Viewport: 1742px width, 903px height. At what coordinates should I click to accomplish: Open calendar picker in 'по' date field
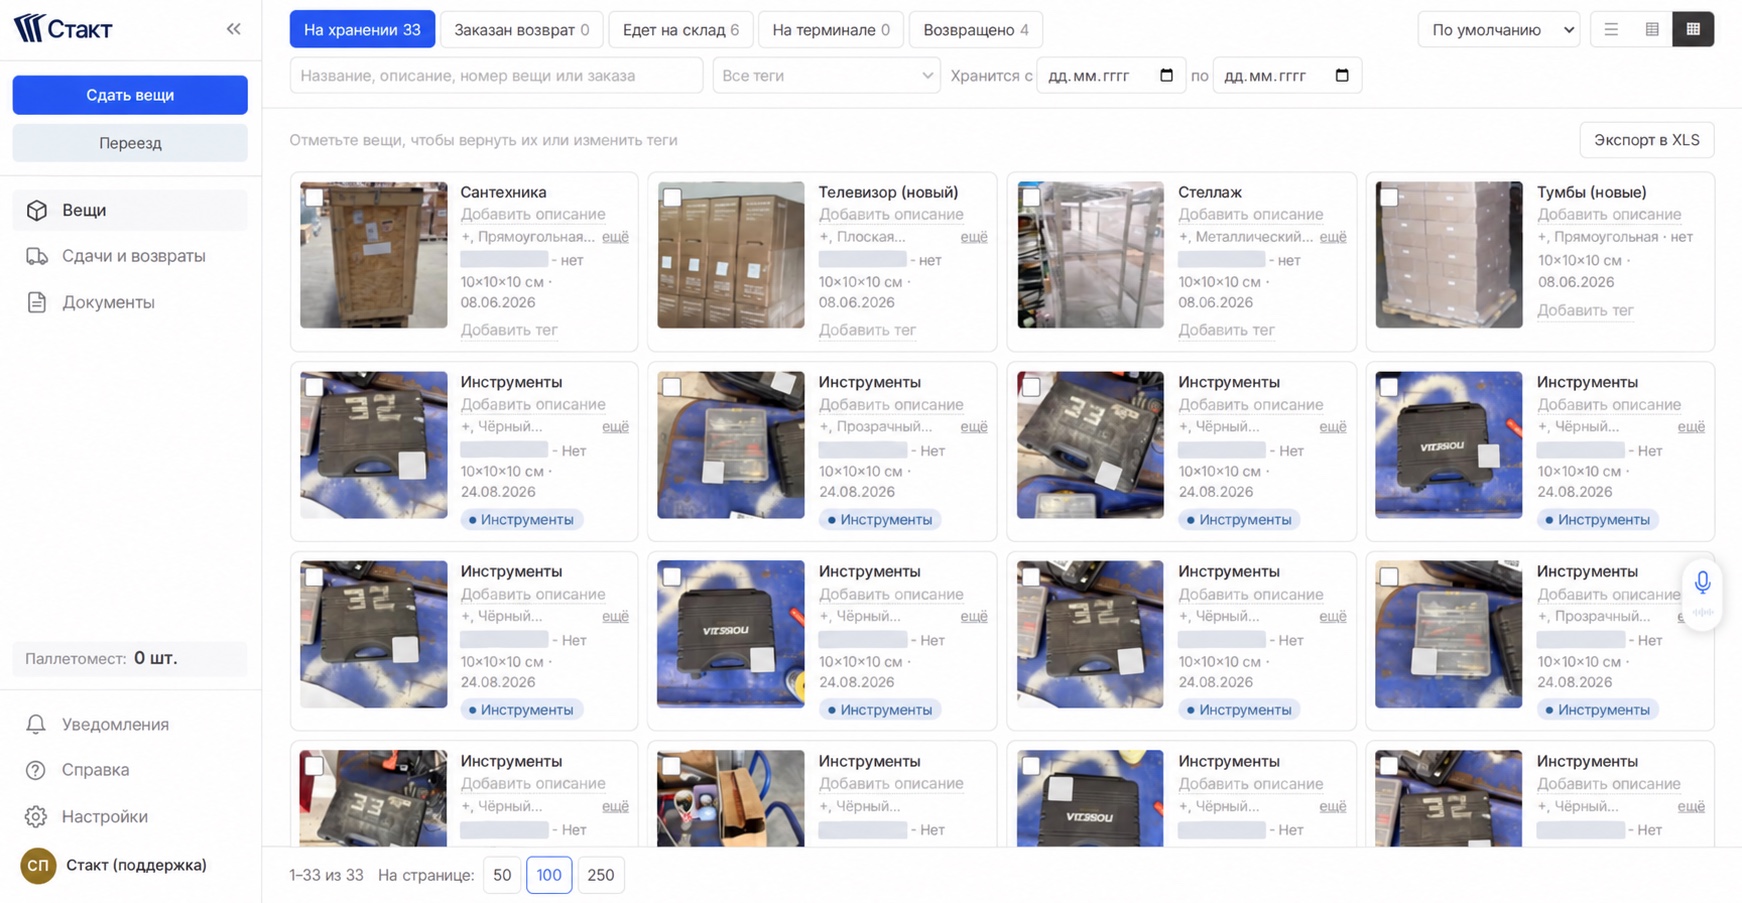[x=1342, y=75]
